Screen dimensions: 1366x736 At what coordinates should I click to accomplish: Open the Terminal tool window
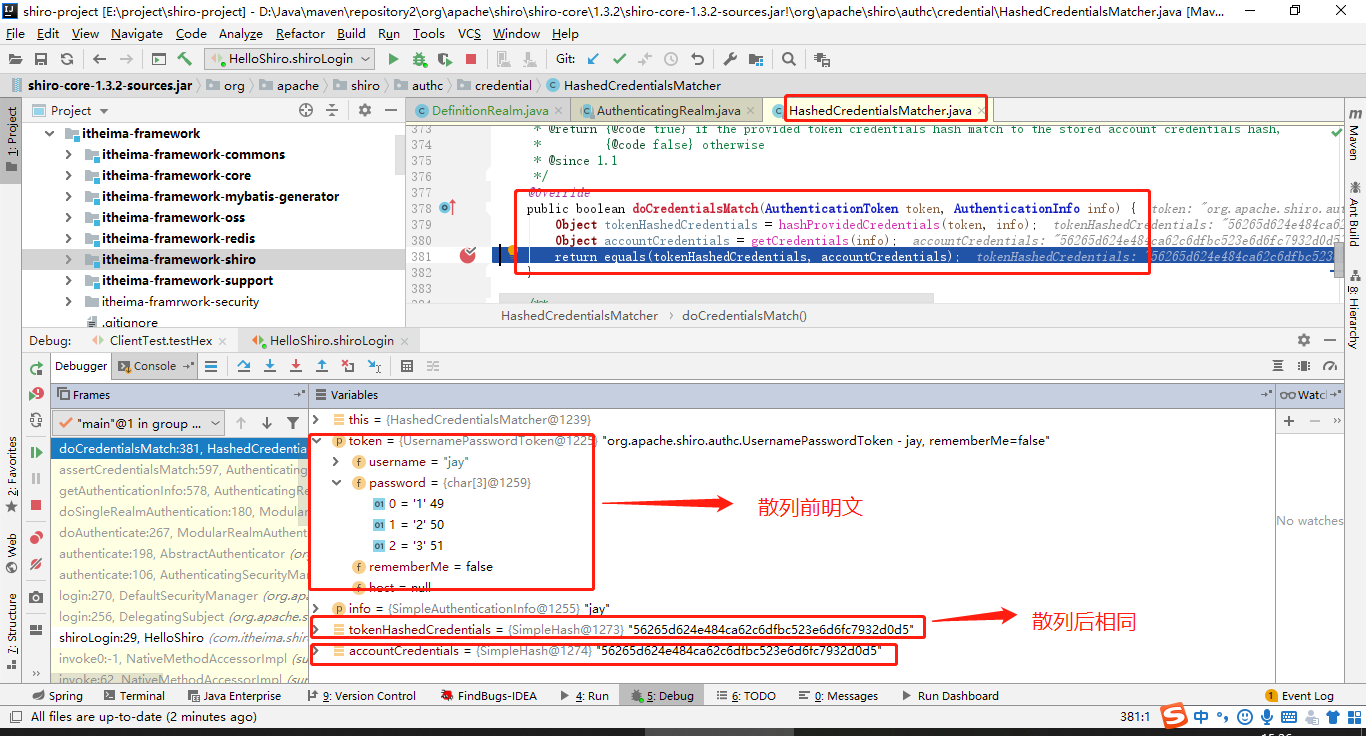pyautogui.click(x=134, y=696)
